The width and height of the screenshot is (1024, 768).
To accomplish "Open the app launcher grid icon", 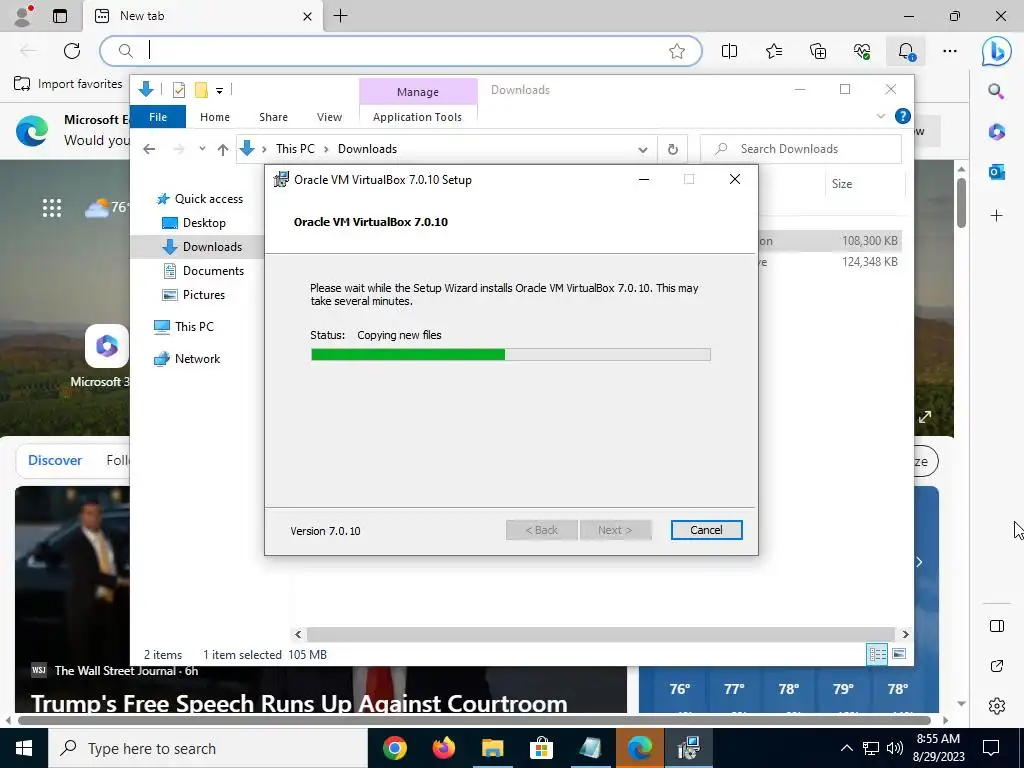I will coord(52,208).
